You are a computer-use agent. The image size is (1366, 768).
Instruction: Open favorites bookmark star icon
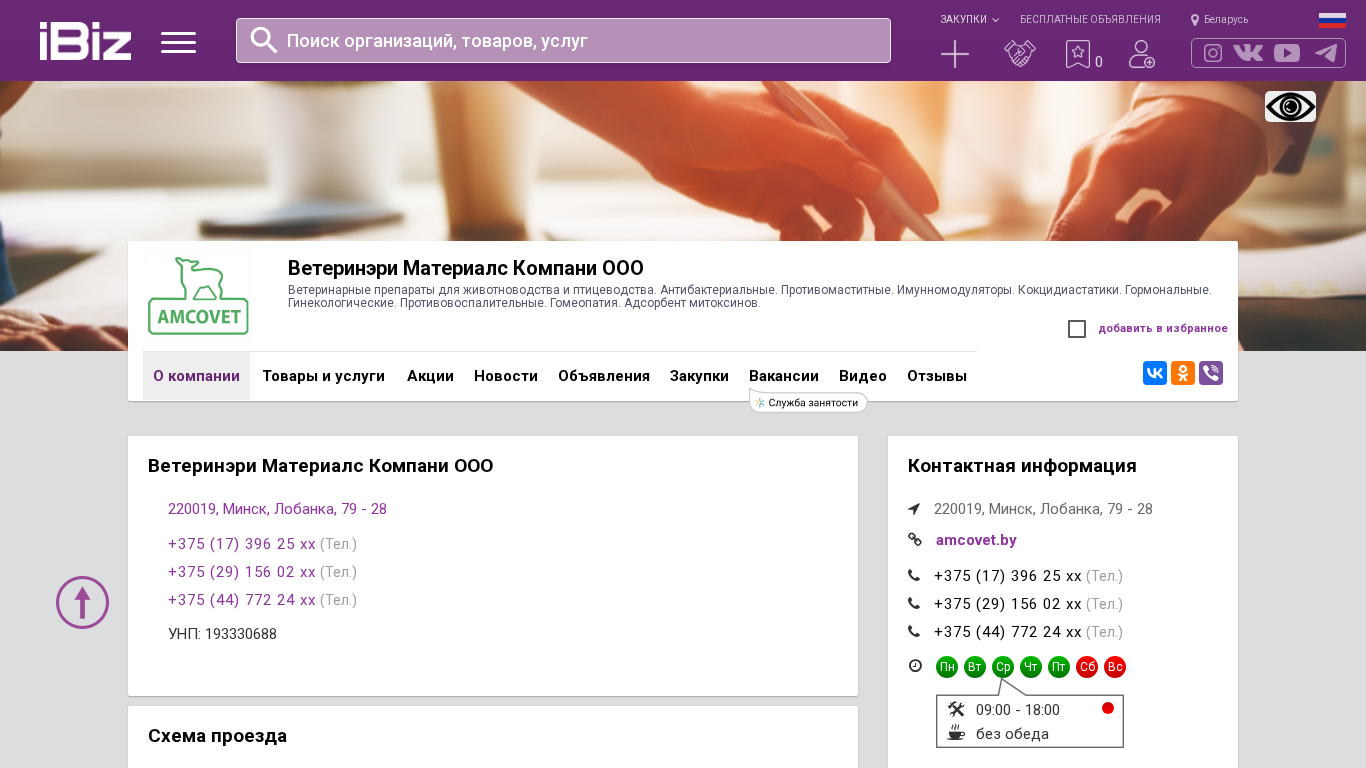click(1078, 54)
